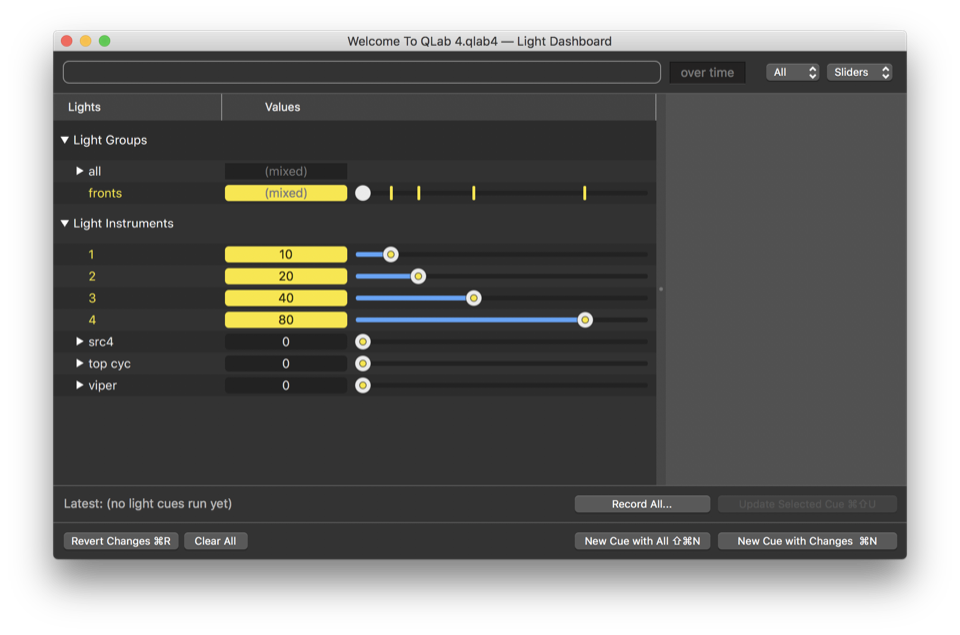Screen dimensions: 960x635
Task: Expand the 'all' light group
Action: tap(80, 171)
